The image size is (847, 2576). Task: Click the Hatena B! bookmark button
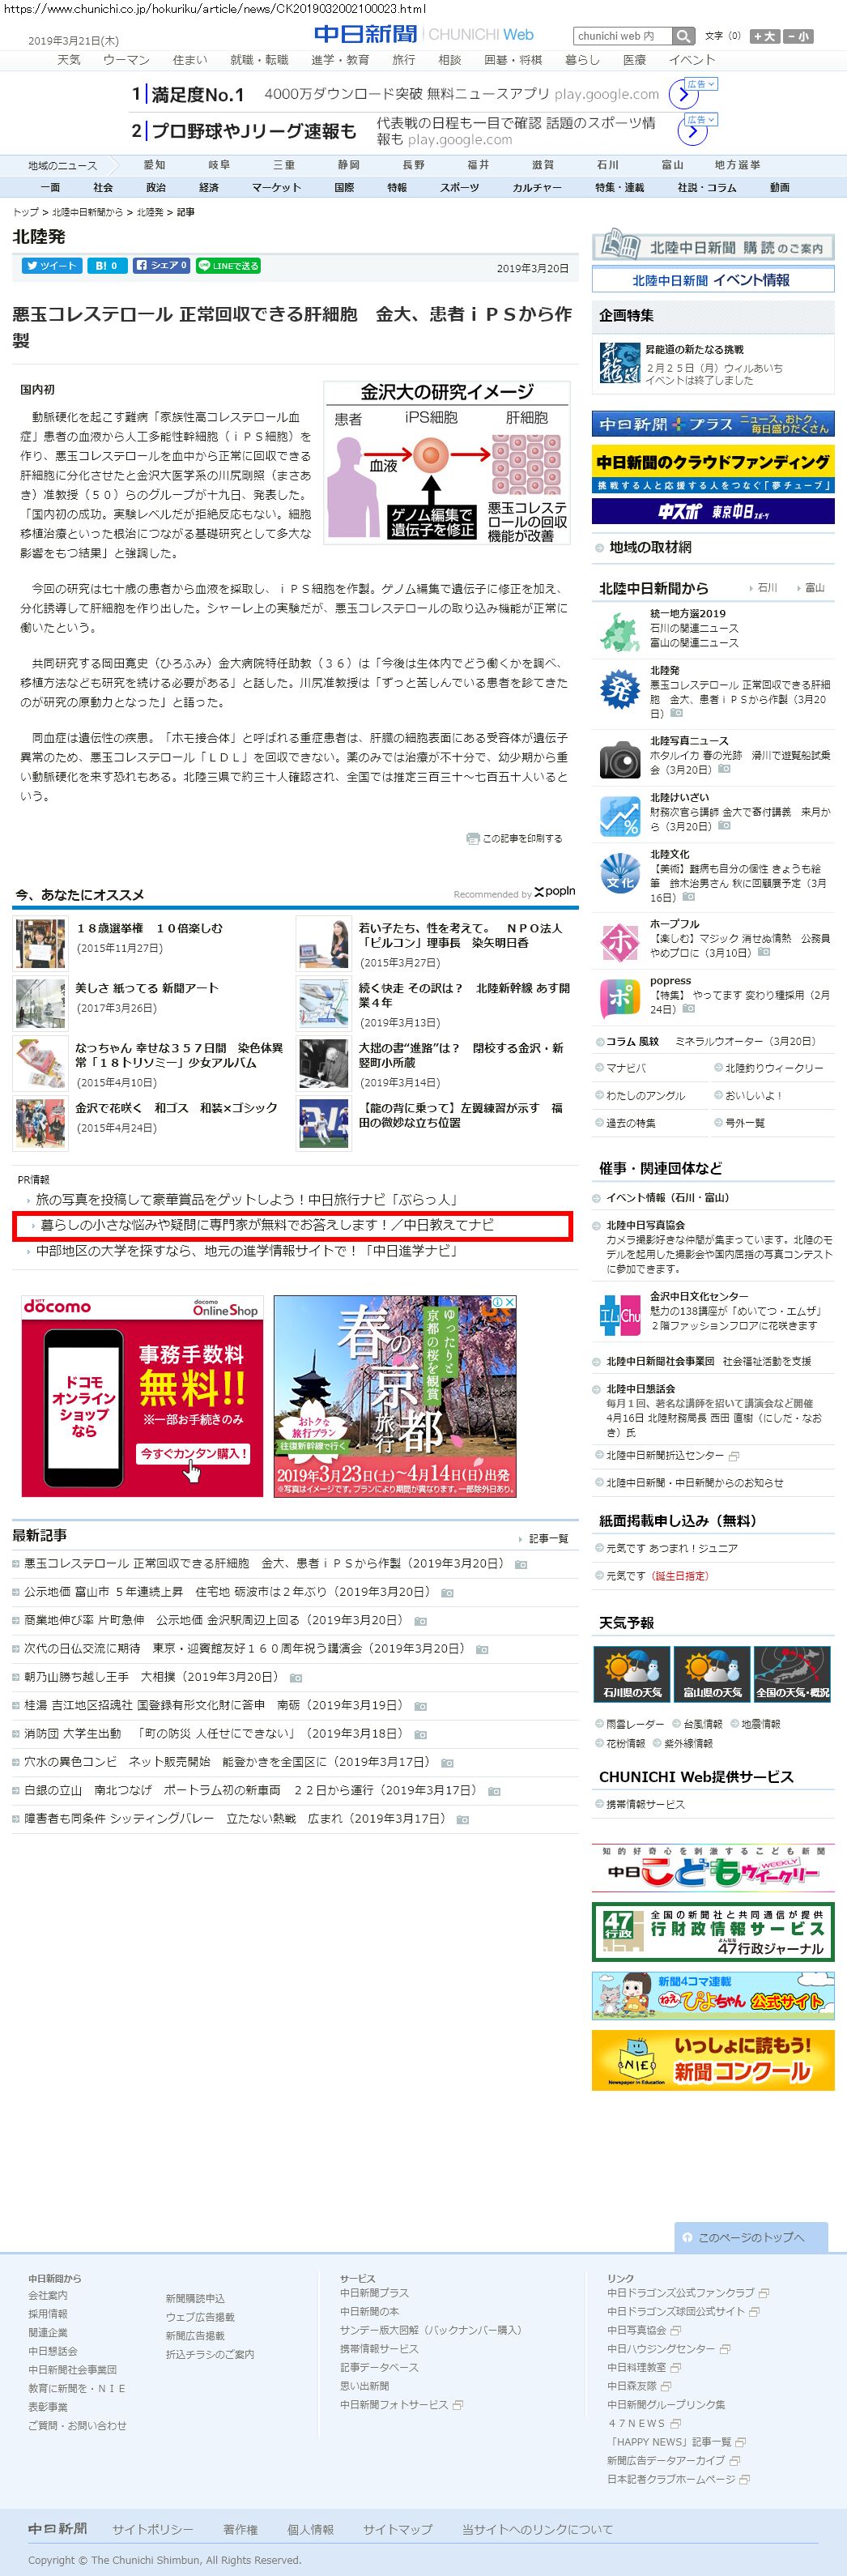[106, 266]
